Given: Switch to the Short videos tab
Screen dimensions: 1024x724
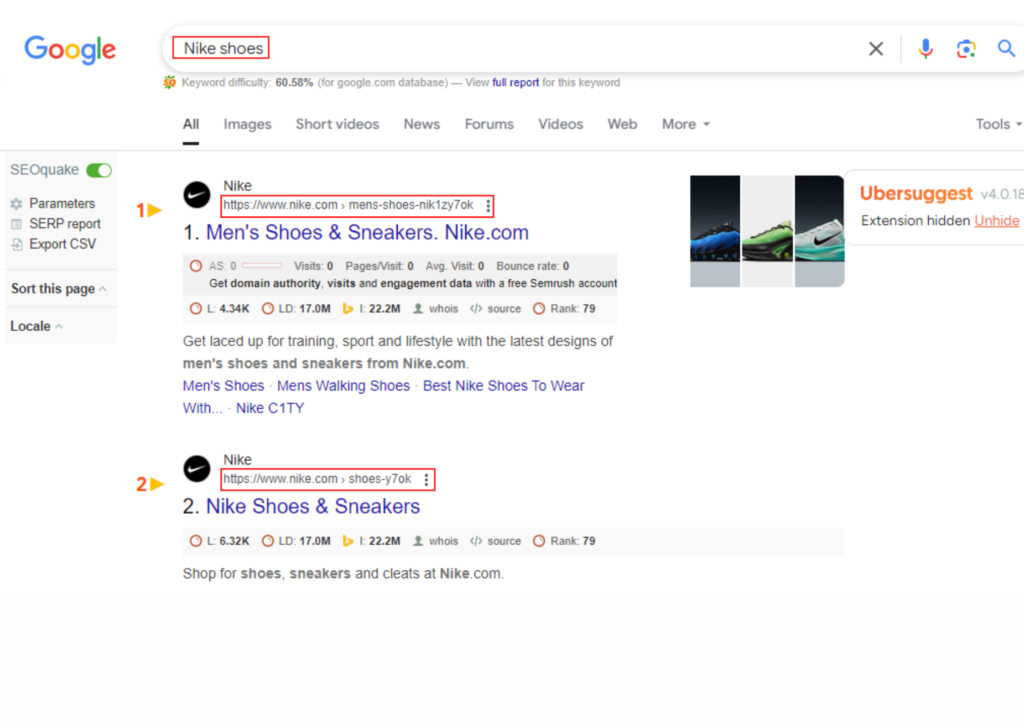Looking at the screenshot, I should coord(337,124).
